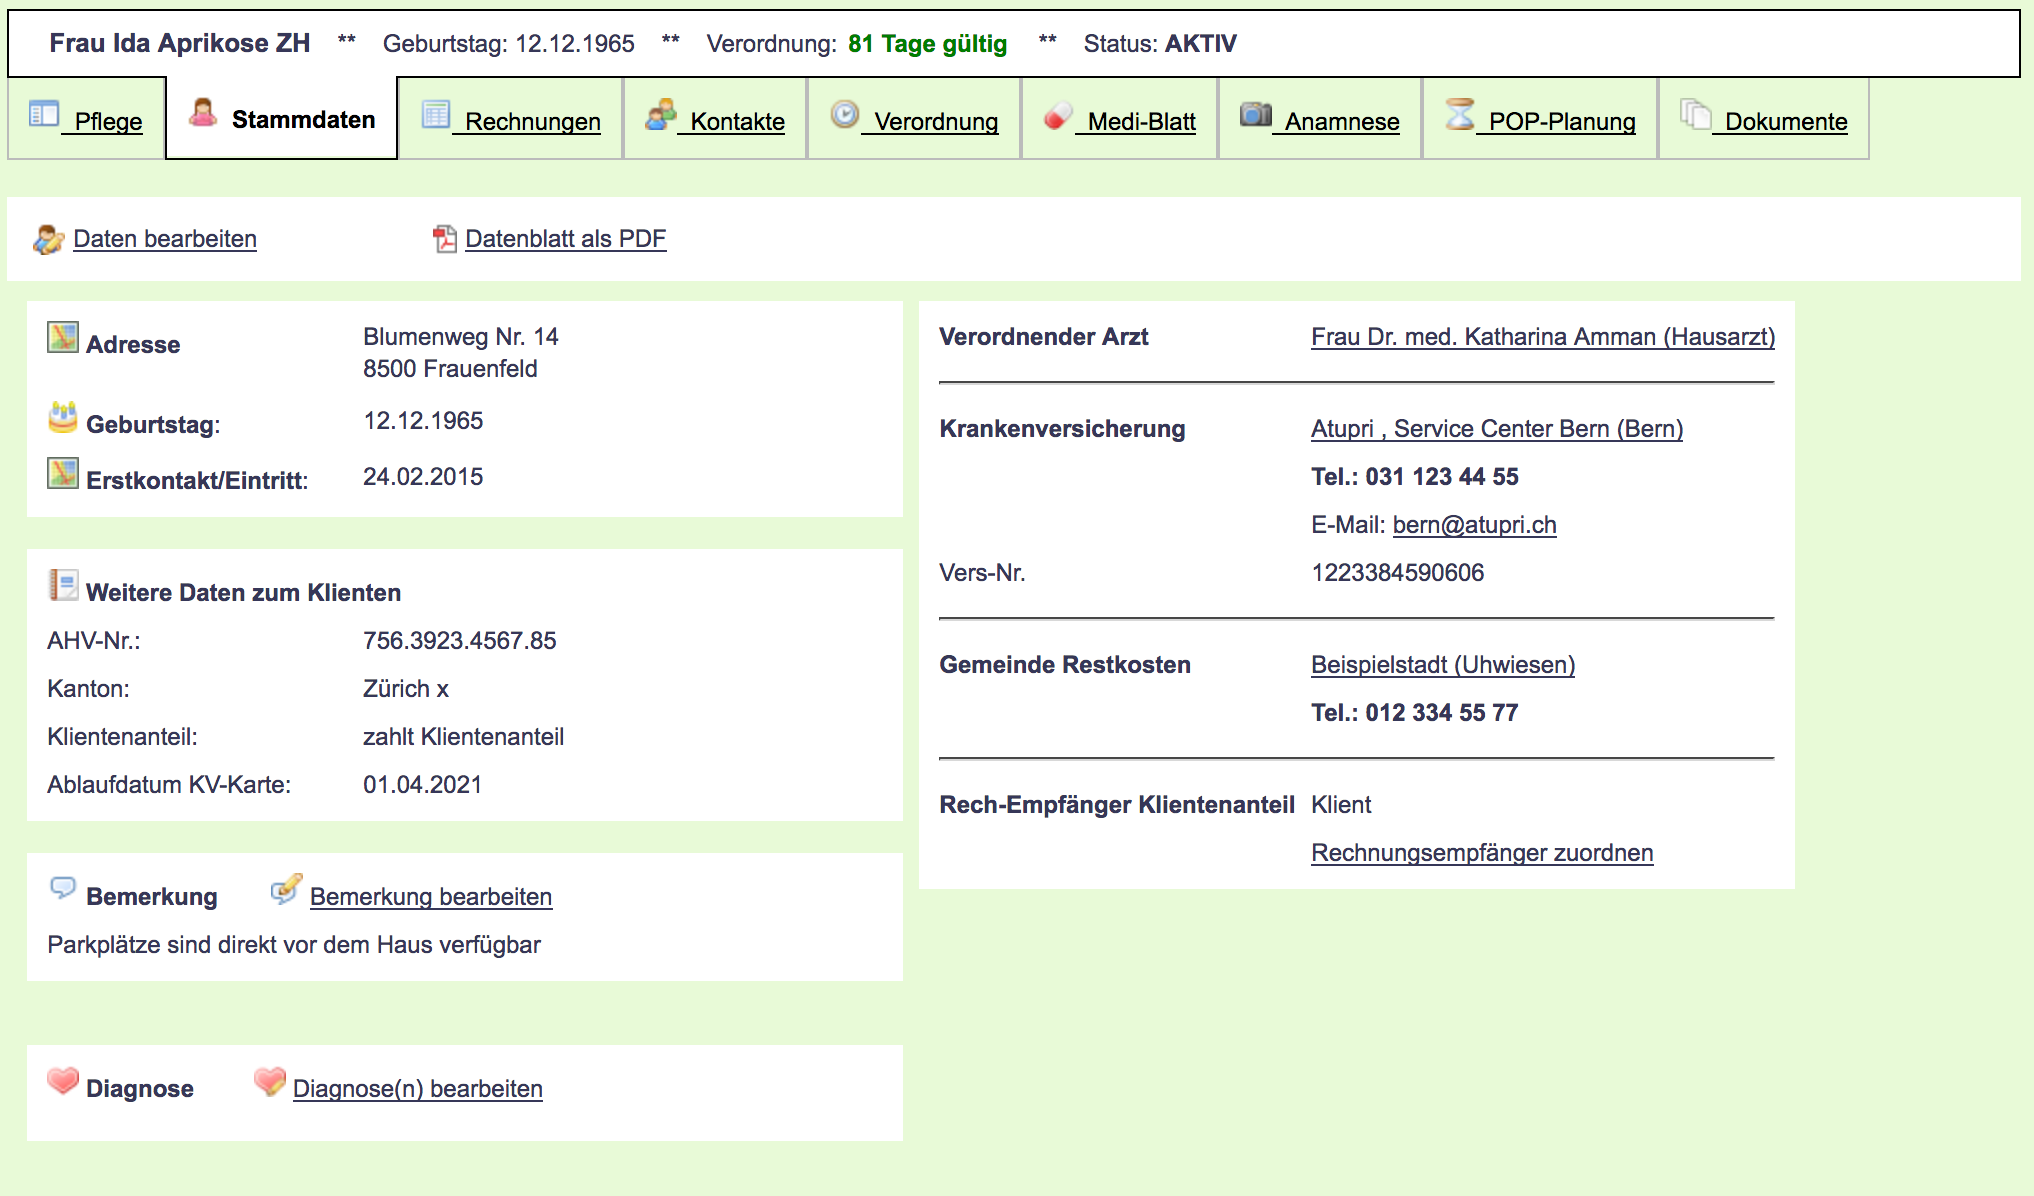Click the PDF icon beside Datenblatt als PDF
The height and width of the screenshot is (1196, 2034).
tap(444, 239)
